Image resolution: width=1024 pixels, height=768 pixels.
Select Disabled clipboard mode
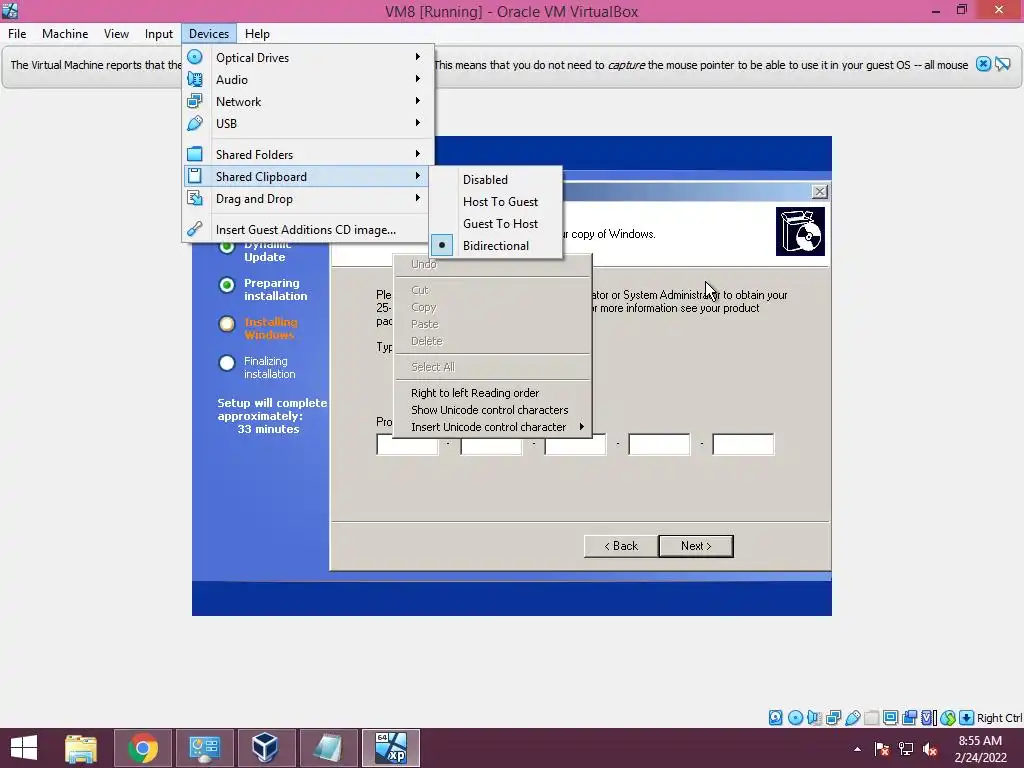(x=496, y=180)
